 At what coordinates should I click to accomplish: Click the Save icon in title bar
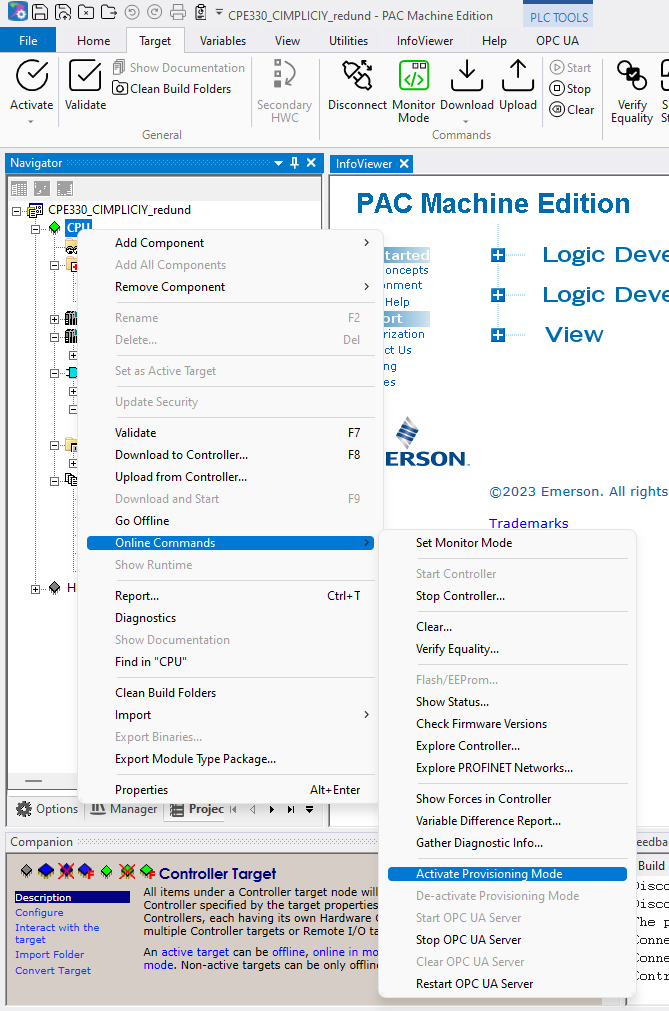point(40,12)
